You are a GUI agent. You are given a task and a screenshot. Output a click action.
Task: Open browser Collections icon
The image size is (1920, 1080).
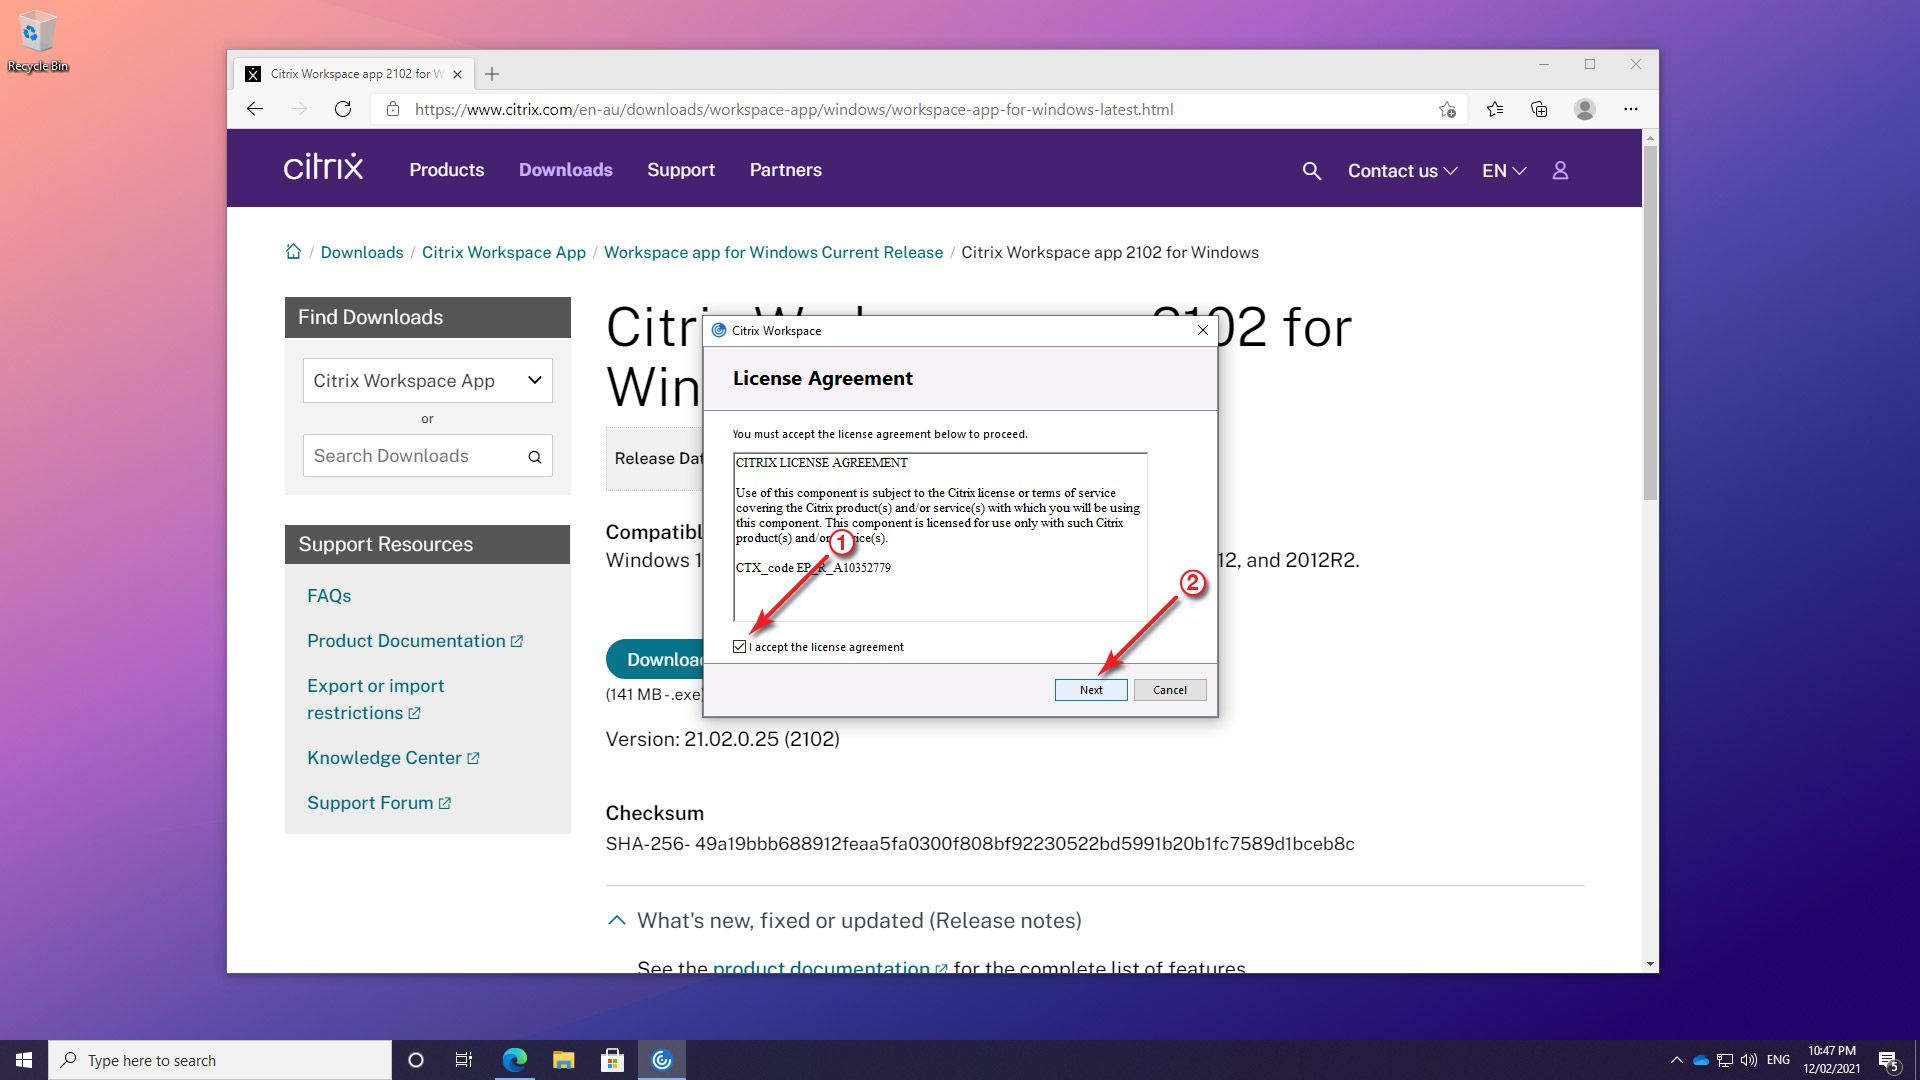1539,109
